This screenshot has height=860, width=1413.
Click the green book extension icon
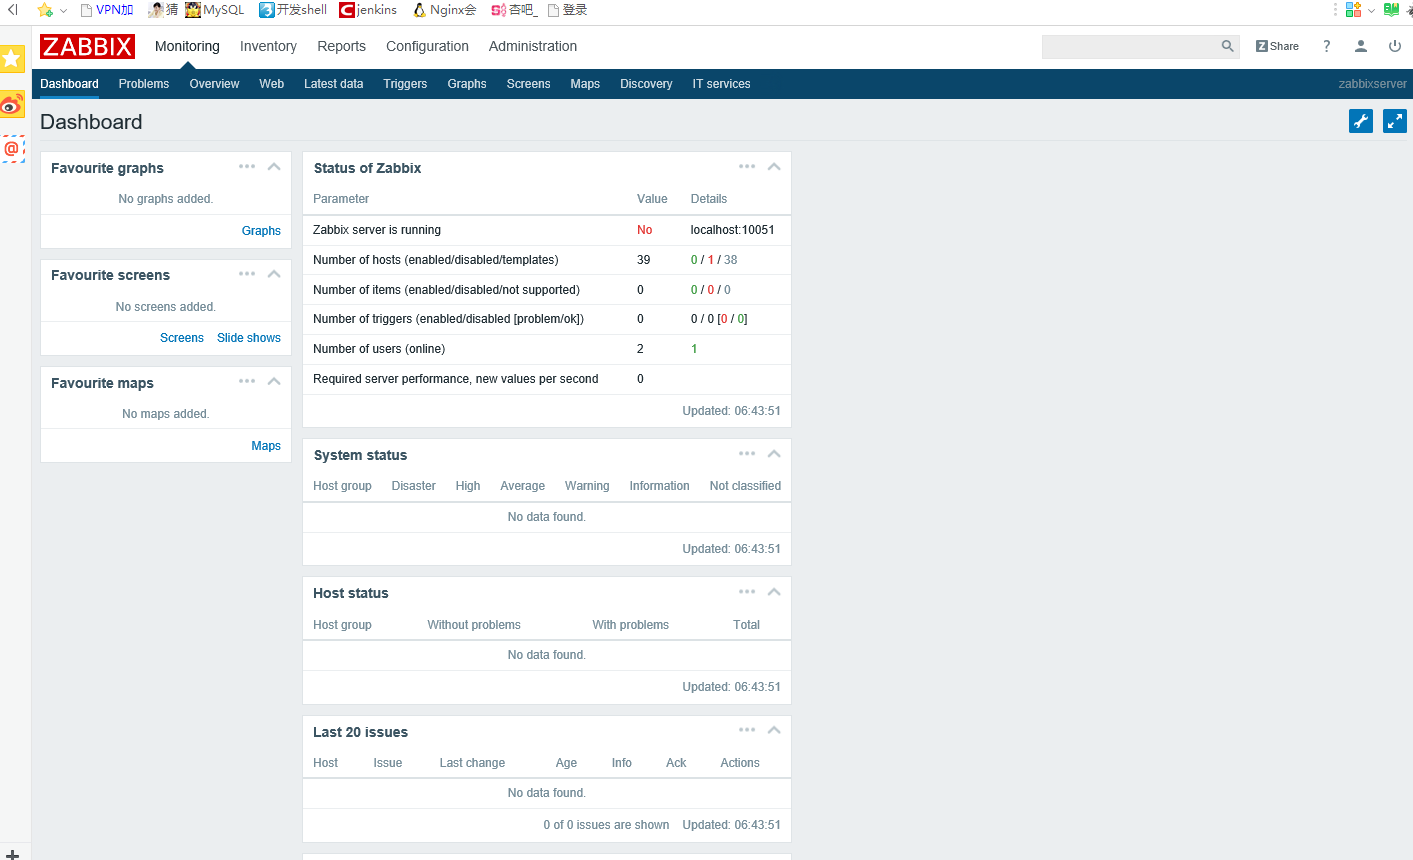tap(1391, 10)
